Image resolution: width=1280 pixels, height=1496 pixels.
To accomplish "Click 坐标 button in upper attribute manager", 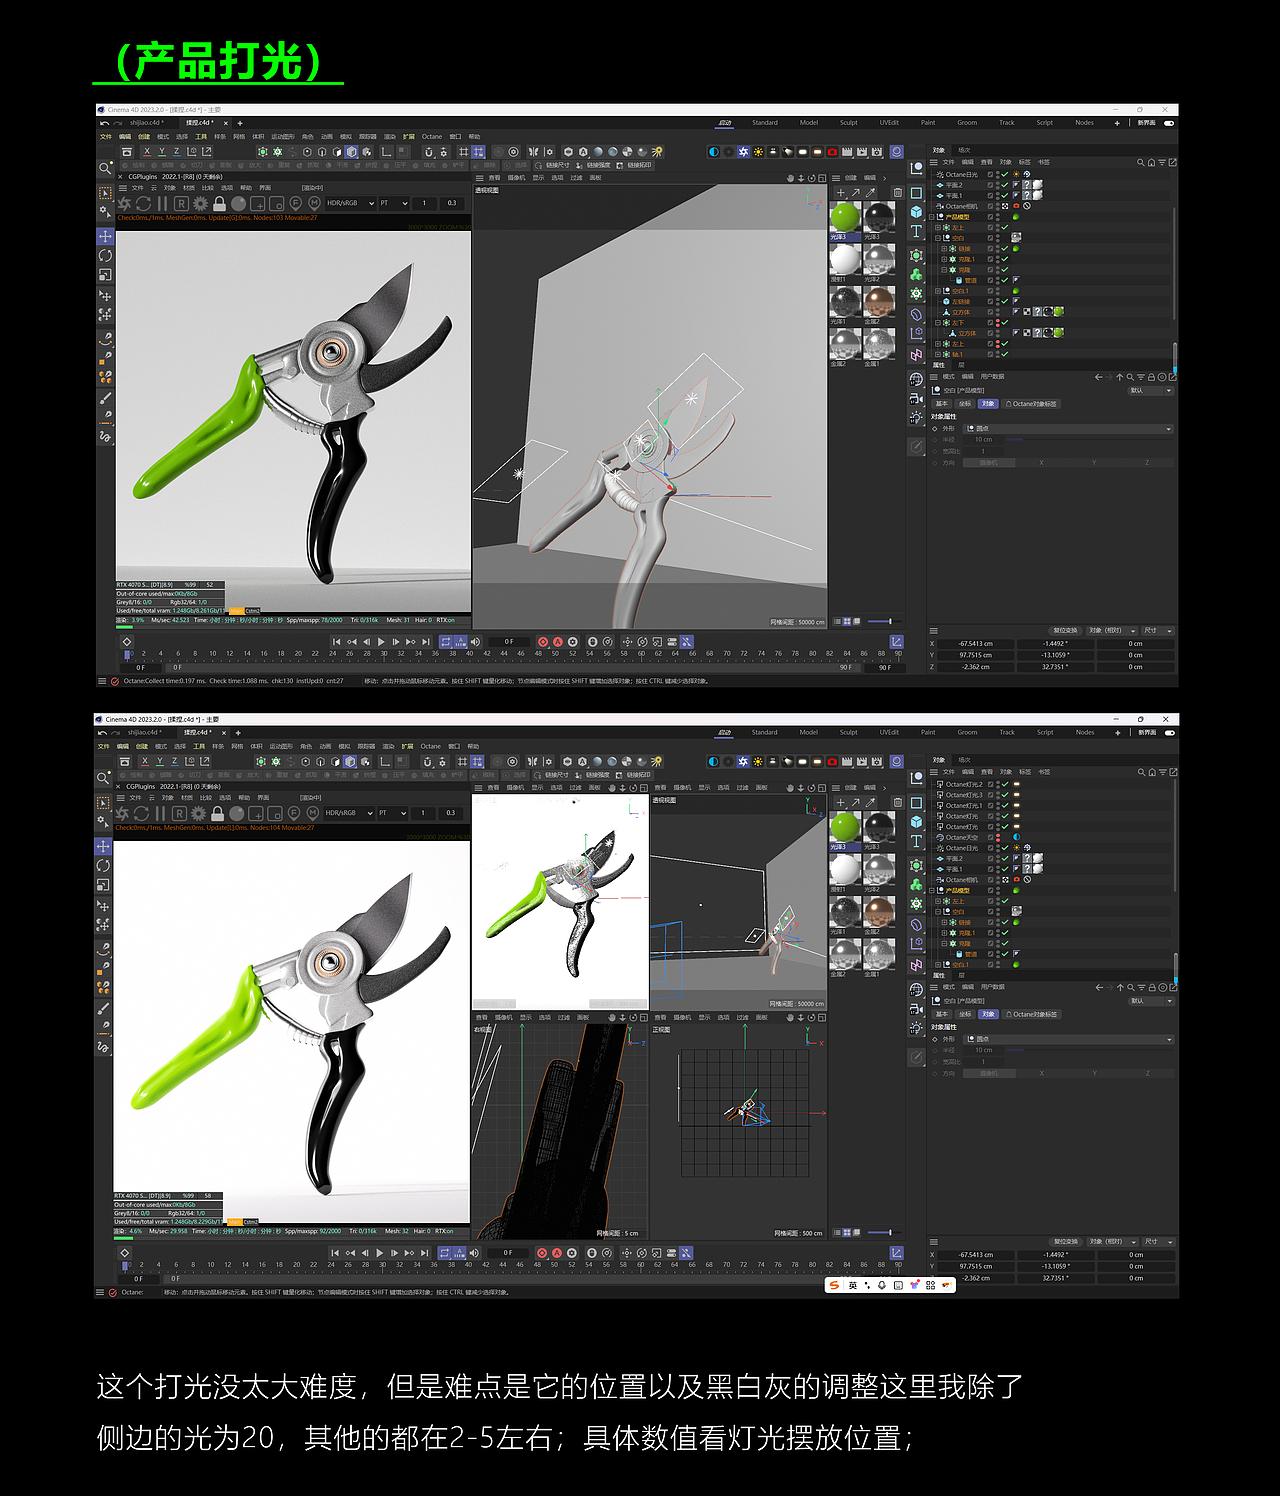I will tap(964, 404).
